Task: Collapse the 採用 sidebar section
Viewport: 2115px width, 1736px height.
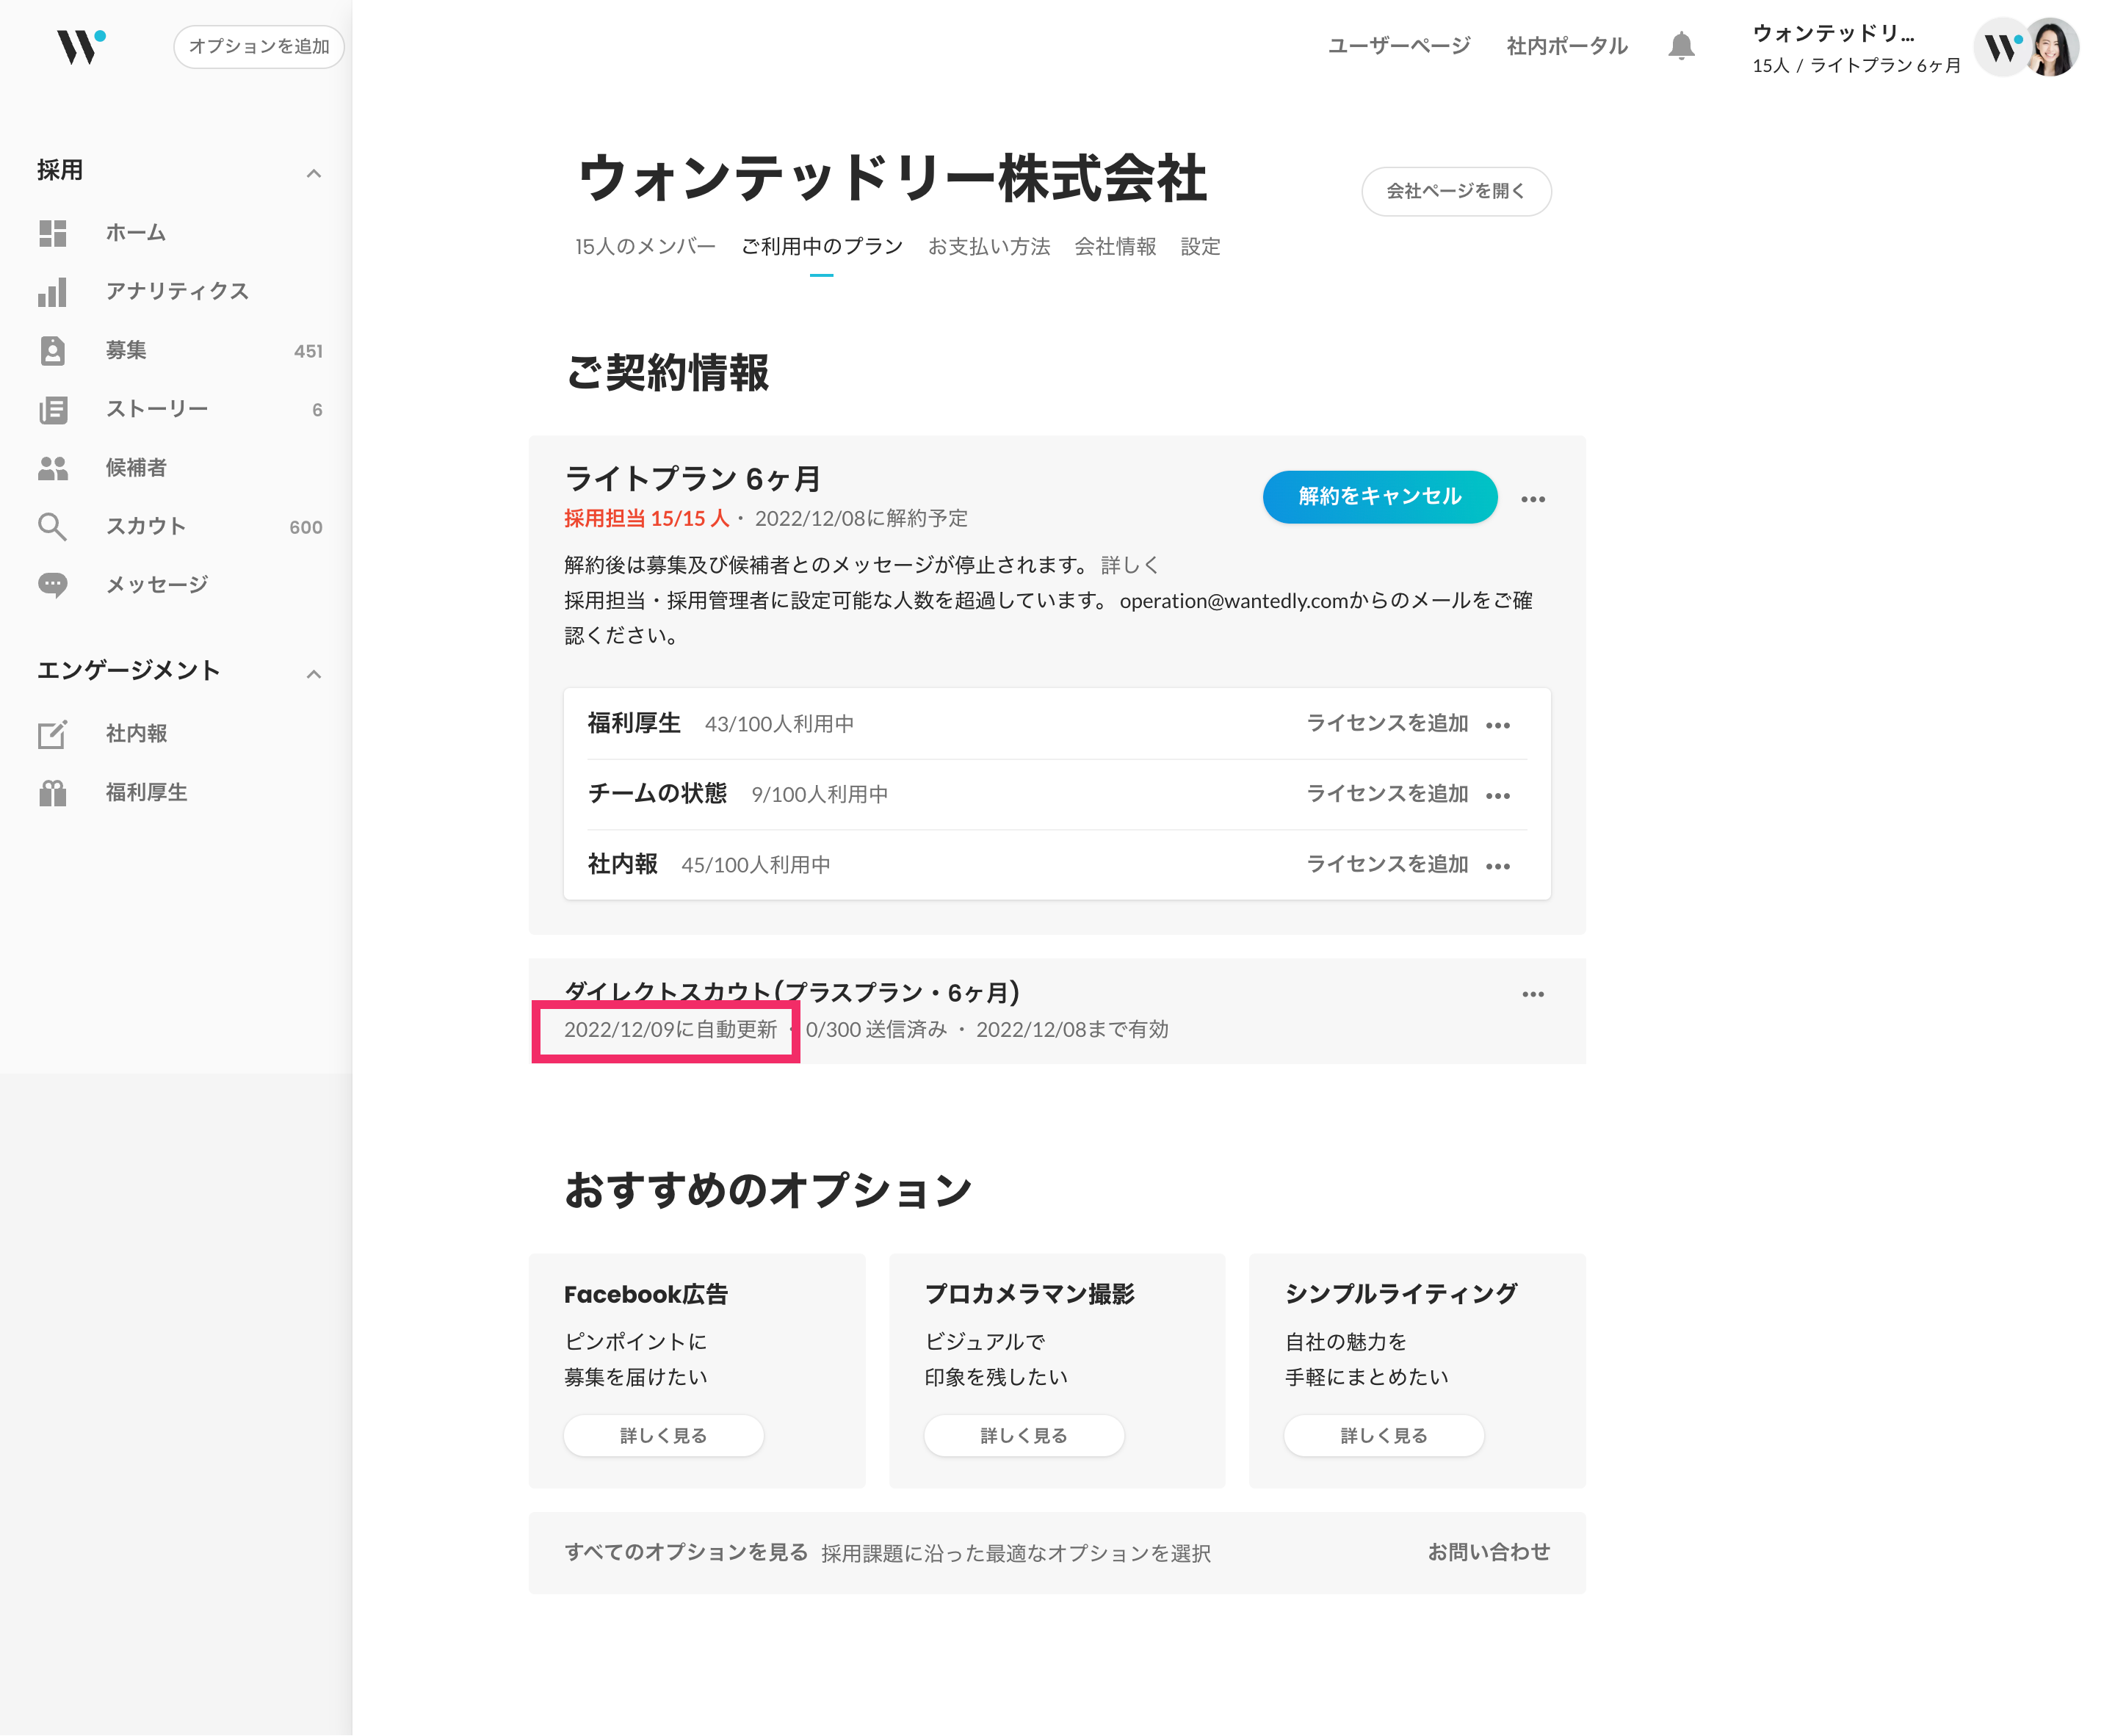Action: pyautogui.click(x=313, y=173)
